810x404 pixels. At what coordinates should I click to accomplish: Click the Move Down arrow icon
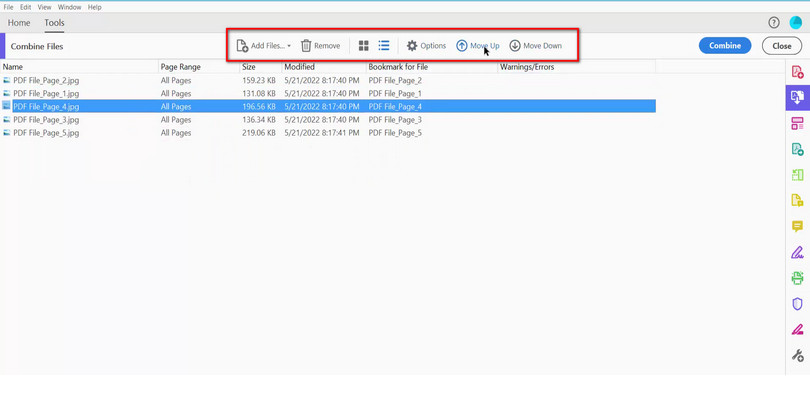click(515, 46)
